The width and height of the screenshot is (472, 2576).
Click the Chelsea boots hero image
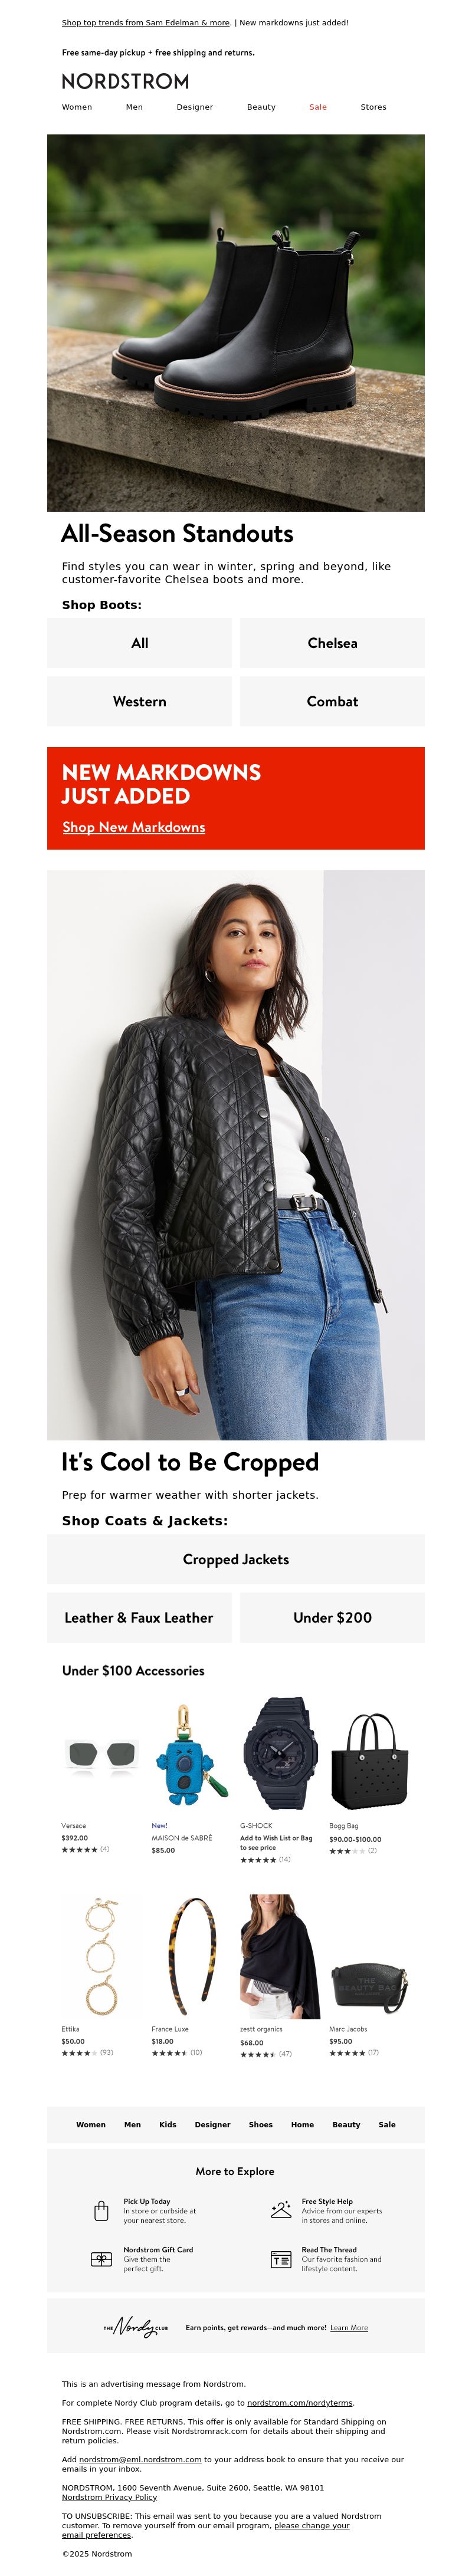tap(236, 323)
